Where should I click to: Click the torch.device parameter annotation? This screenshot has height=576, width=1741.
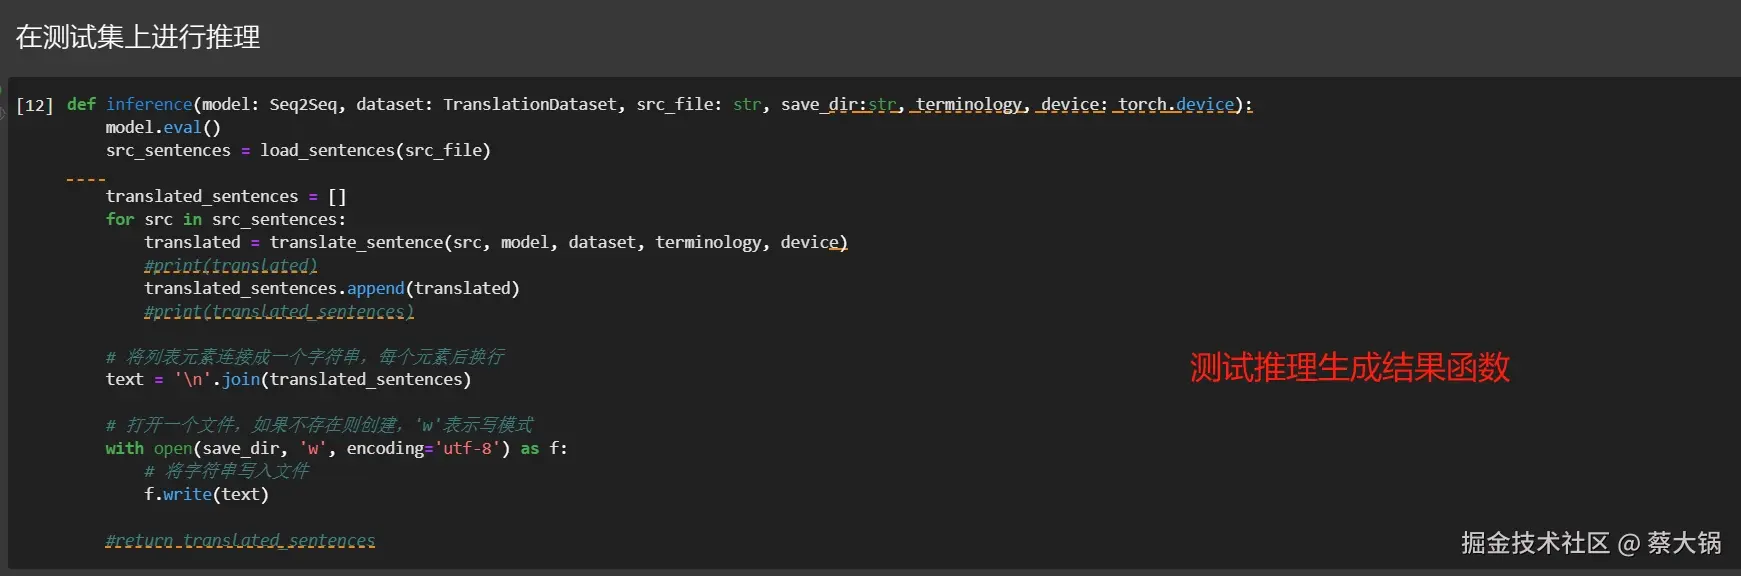(x=1176, y=104)
